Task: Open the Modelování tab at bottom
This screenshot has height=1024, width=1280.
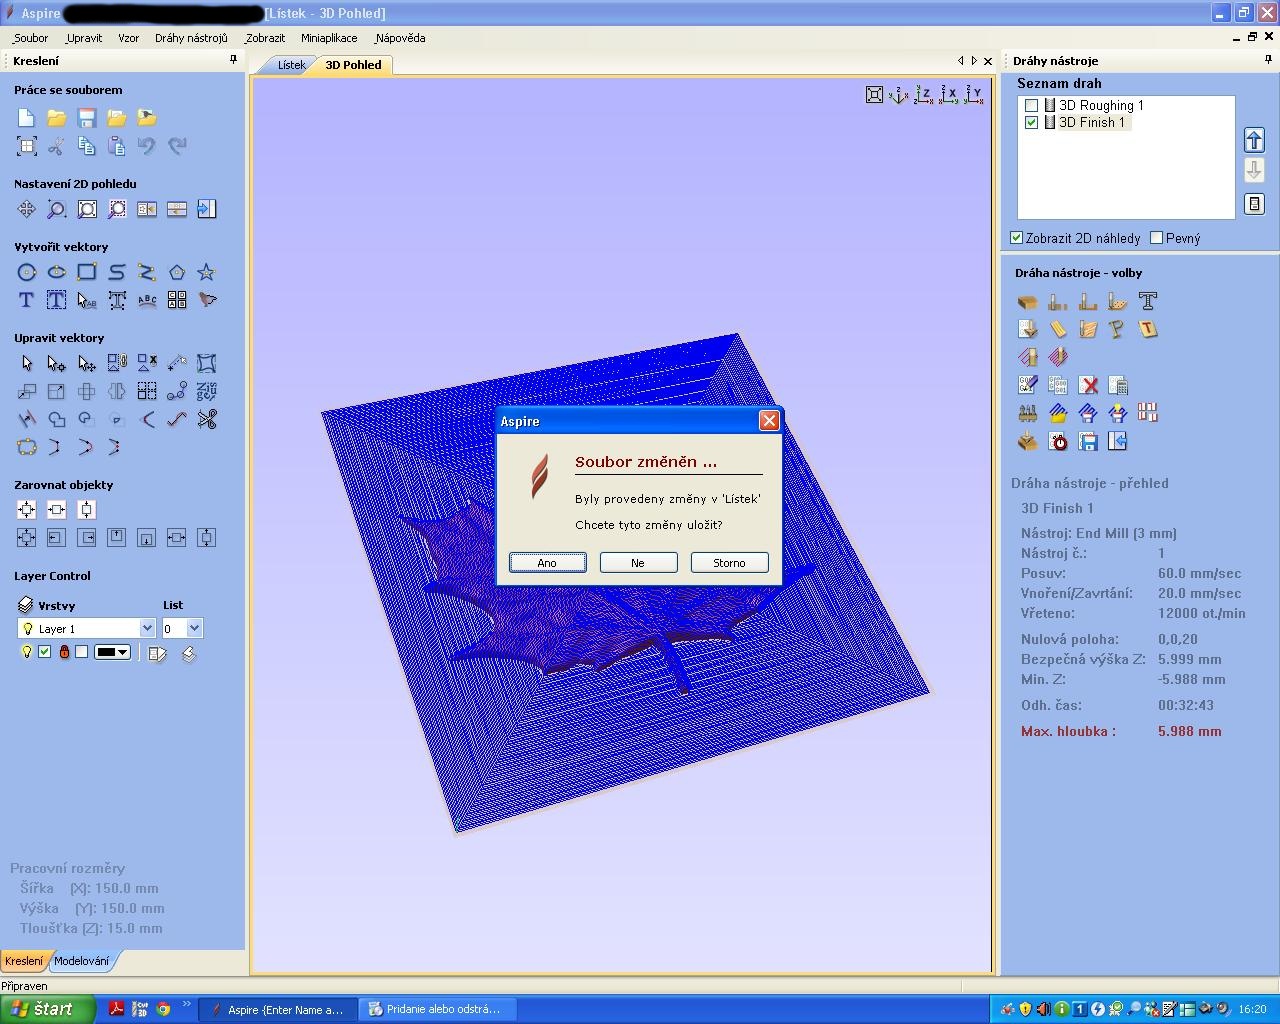Action: point(81,961)
